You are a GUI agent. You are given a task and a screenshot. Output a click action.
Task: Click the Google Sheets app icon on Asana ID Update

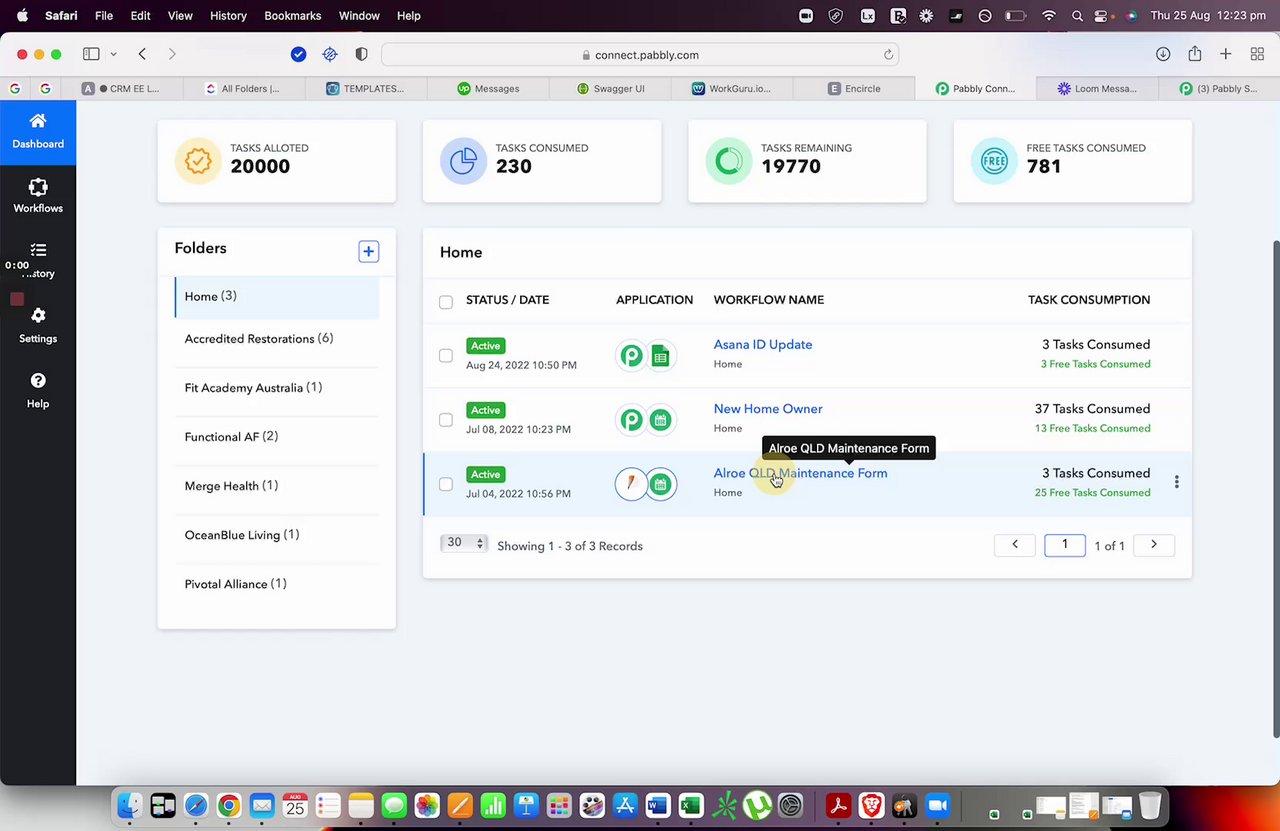click(660, 355)
